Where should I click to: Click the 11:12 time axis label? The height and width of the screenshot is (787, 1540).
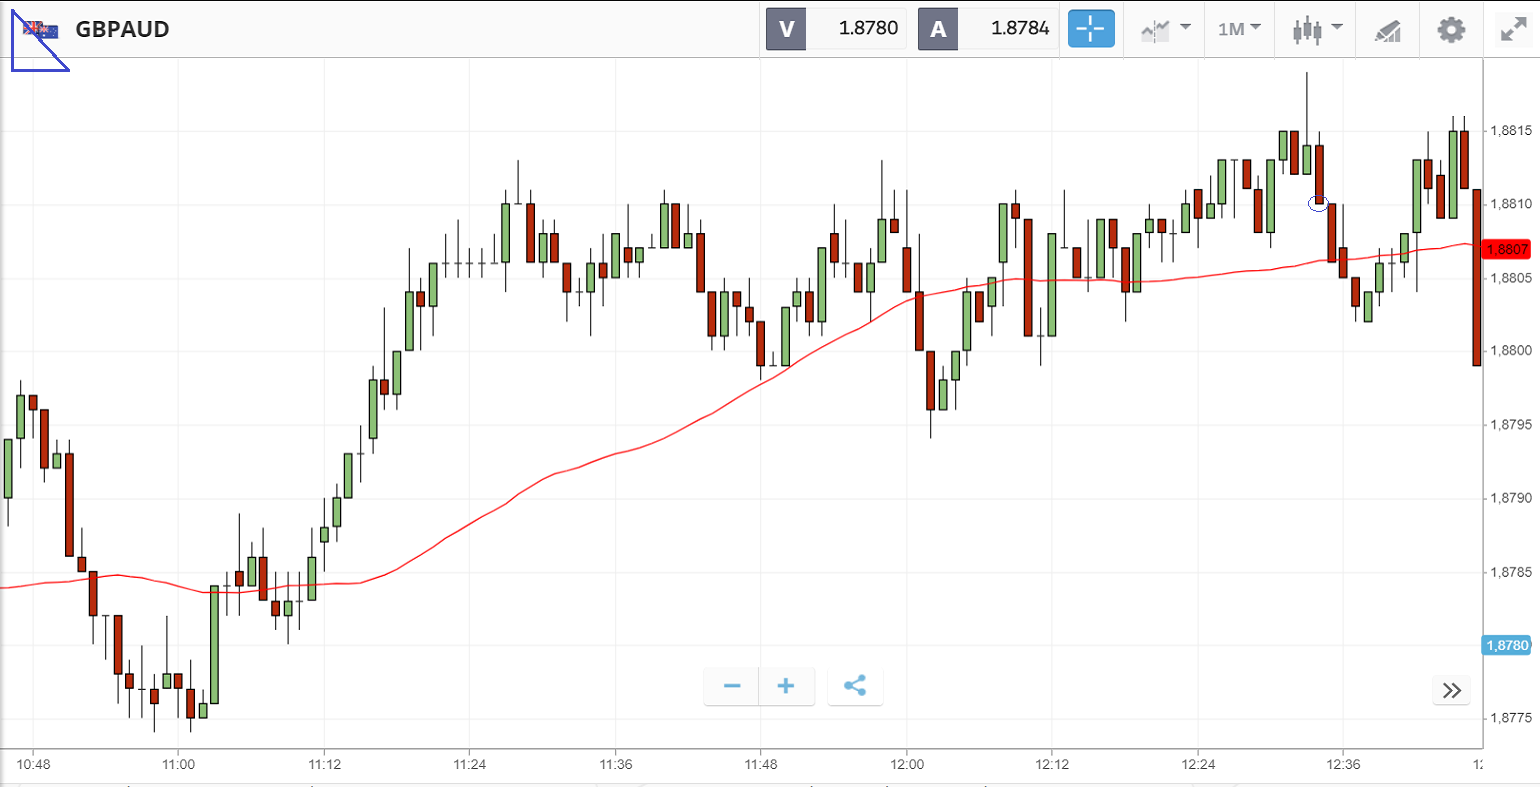tap(324, 765)
